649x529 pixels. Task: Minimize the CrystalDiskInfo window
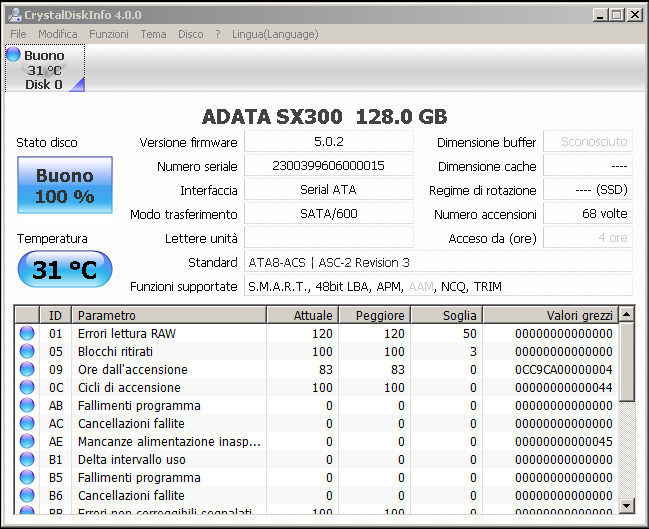click(x=599, y=15)
